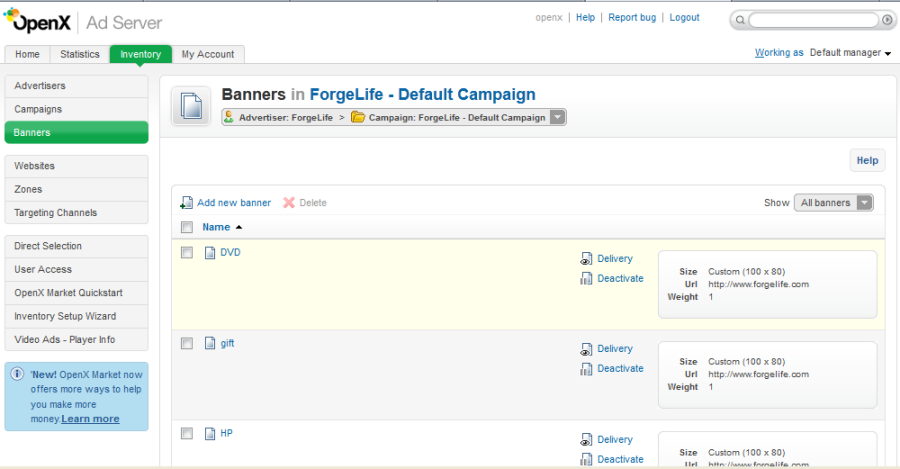The height and width of the screenshot is (469, 900).
Task: Check the DVD banner checkbox
Action: tap(187, 253)
